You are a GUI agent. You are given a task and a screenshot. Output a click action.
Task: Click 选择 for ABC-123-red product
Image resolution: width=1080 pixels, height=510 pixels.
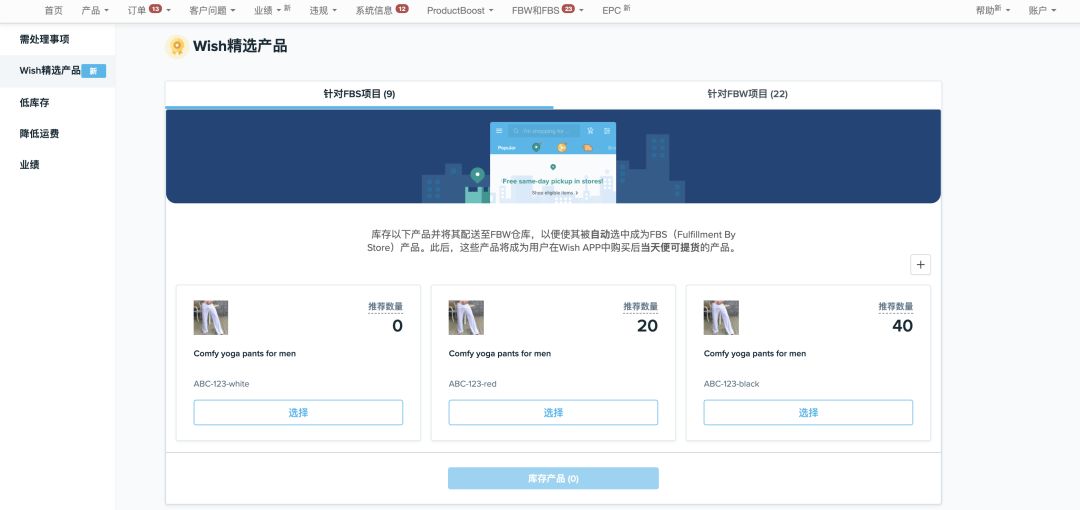pyautogui.click(x=553, y=413)
